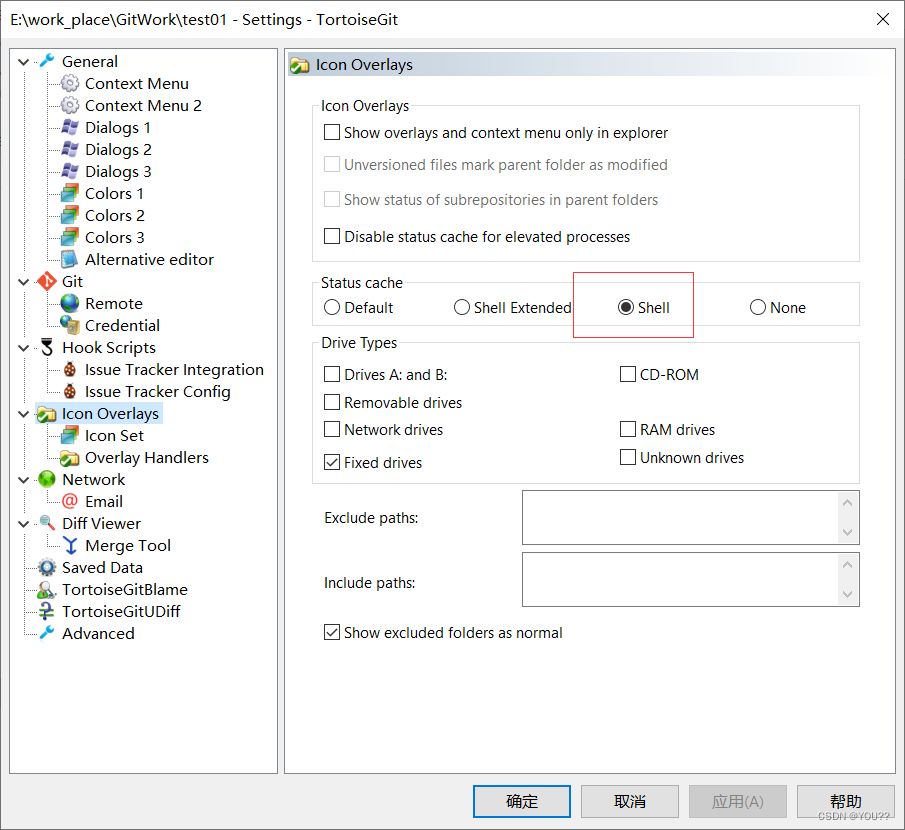
Task: Click the Dialogs 3 windows icon
Action: pyautogui.click(x=70, y=171)
